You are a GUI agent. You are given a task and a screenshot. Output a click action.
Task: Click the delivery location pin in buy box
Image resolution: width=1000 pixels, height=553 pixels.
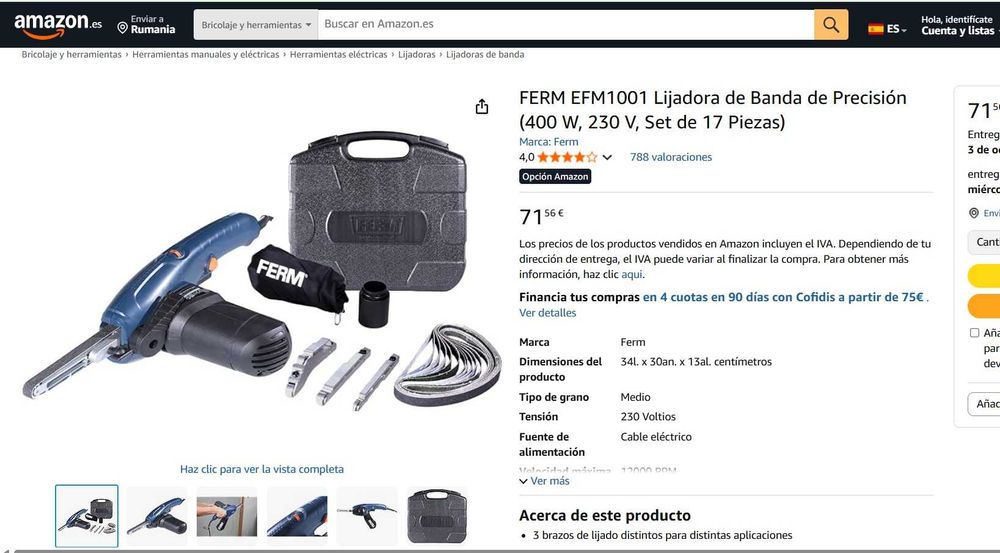click(x=974, y=213)
